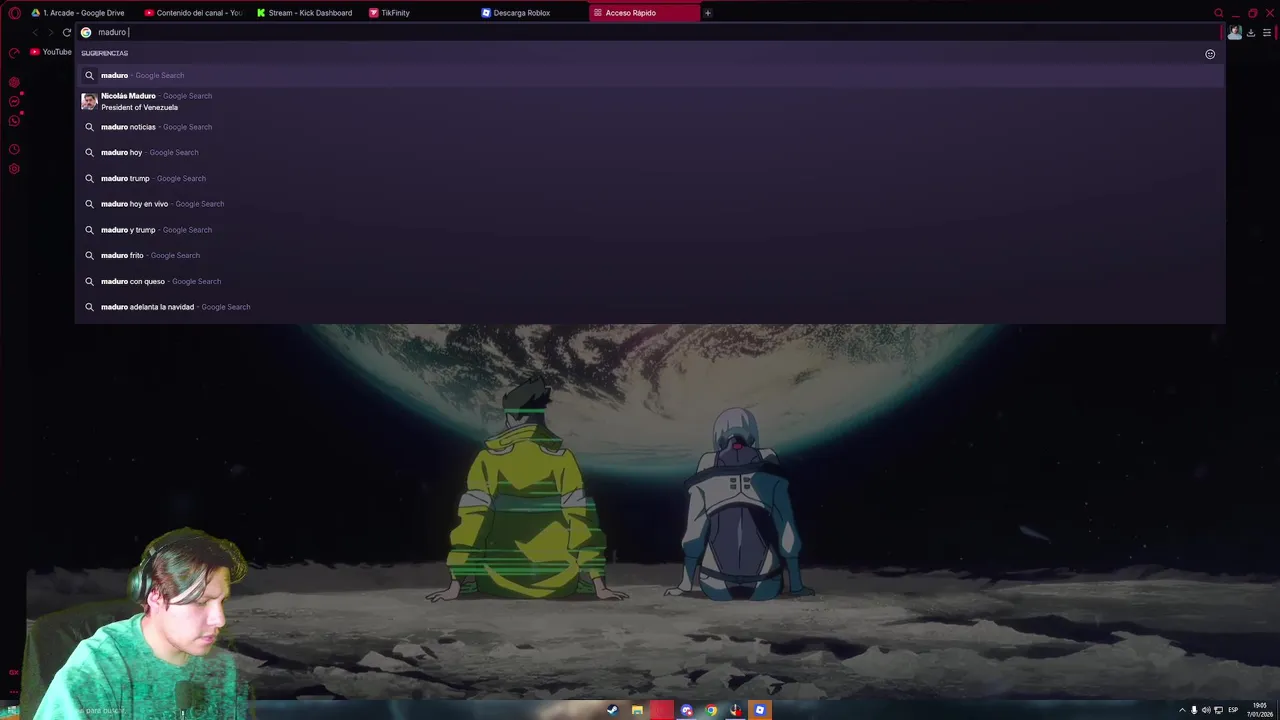Image resolution: width=1280 pixels, height=720 pixels.
Task: Activate the Acceso Rápido tab
Action: (x=644, y=13)
